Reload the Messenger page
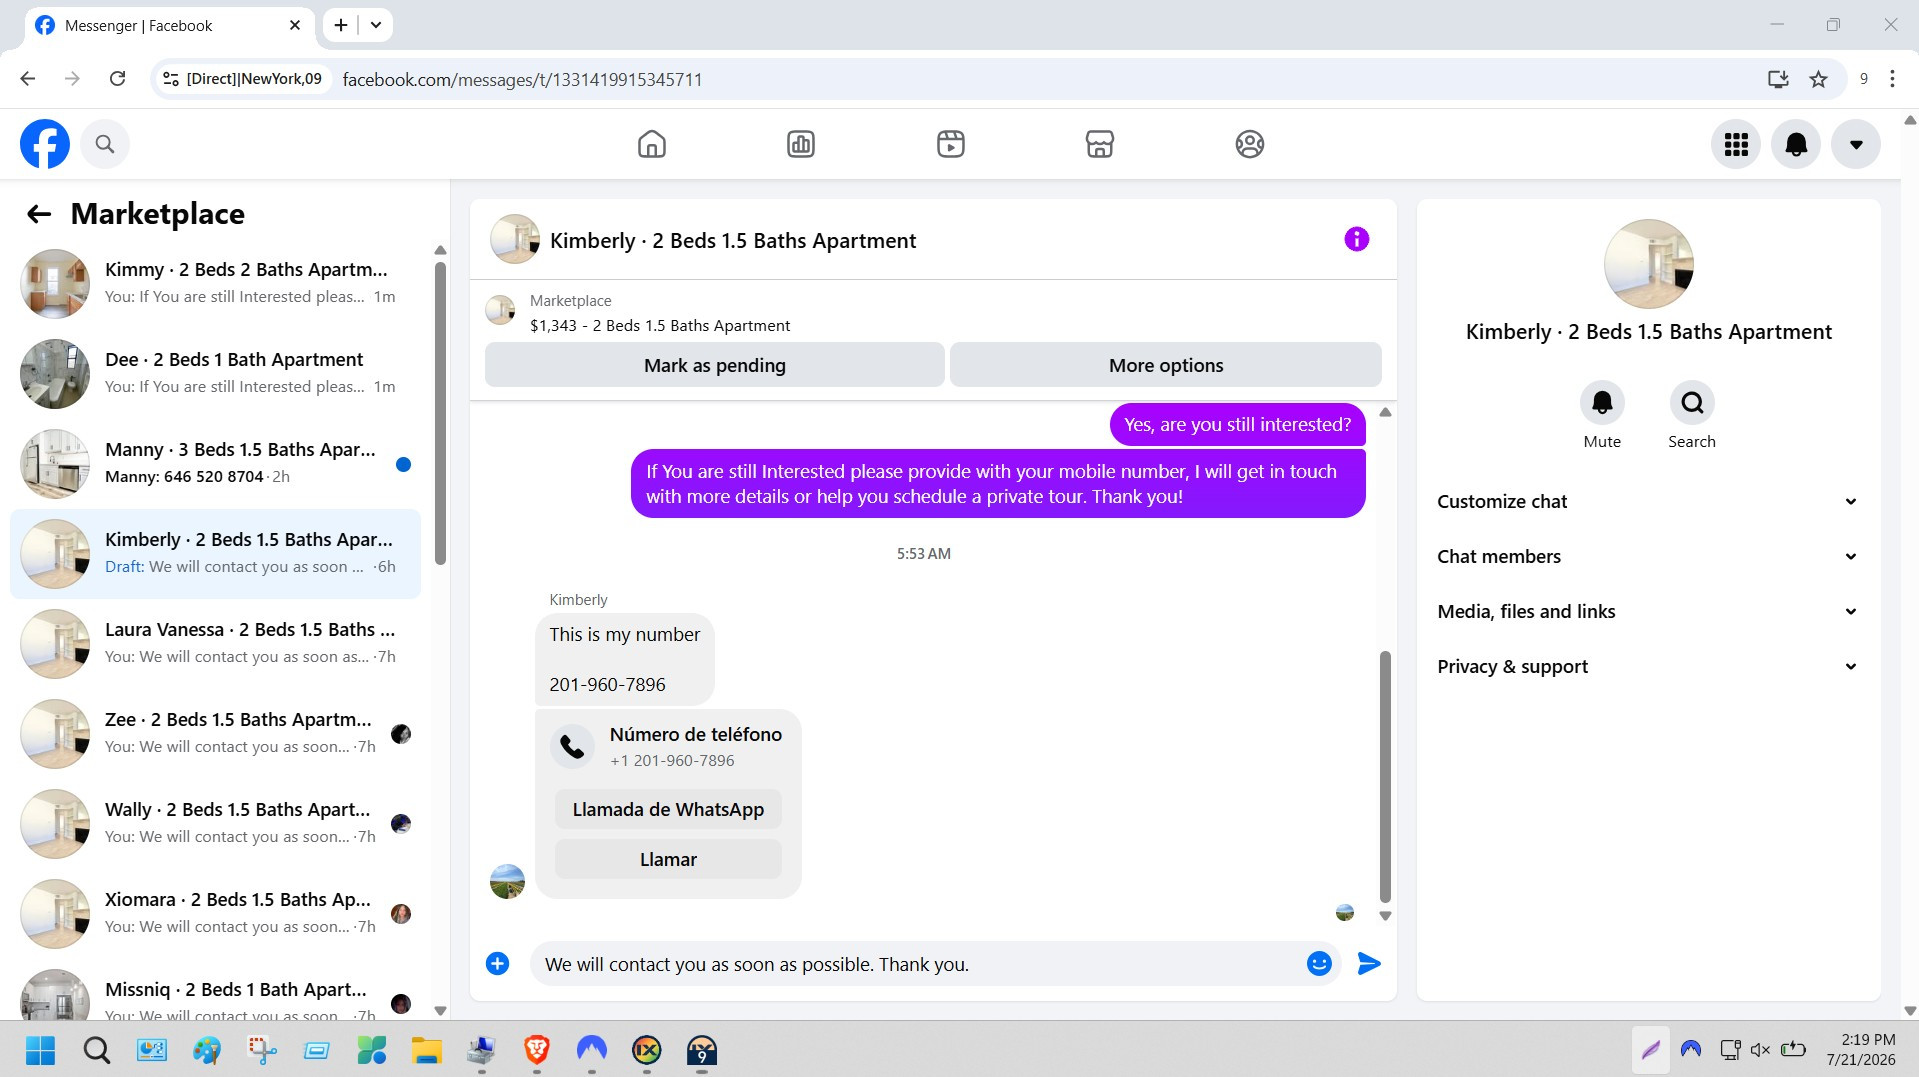This screenshot has height=1077, width=1919. 117,79
